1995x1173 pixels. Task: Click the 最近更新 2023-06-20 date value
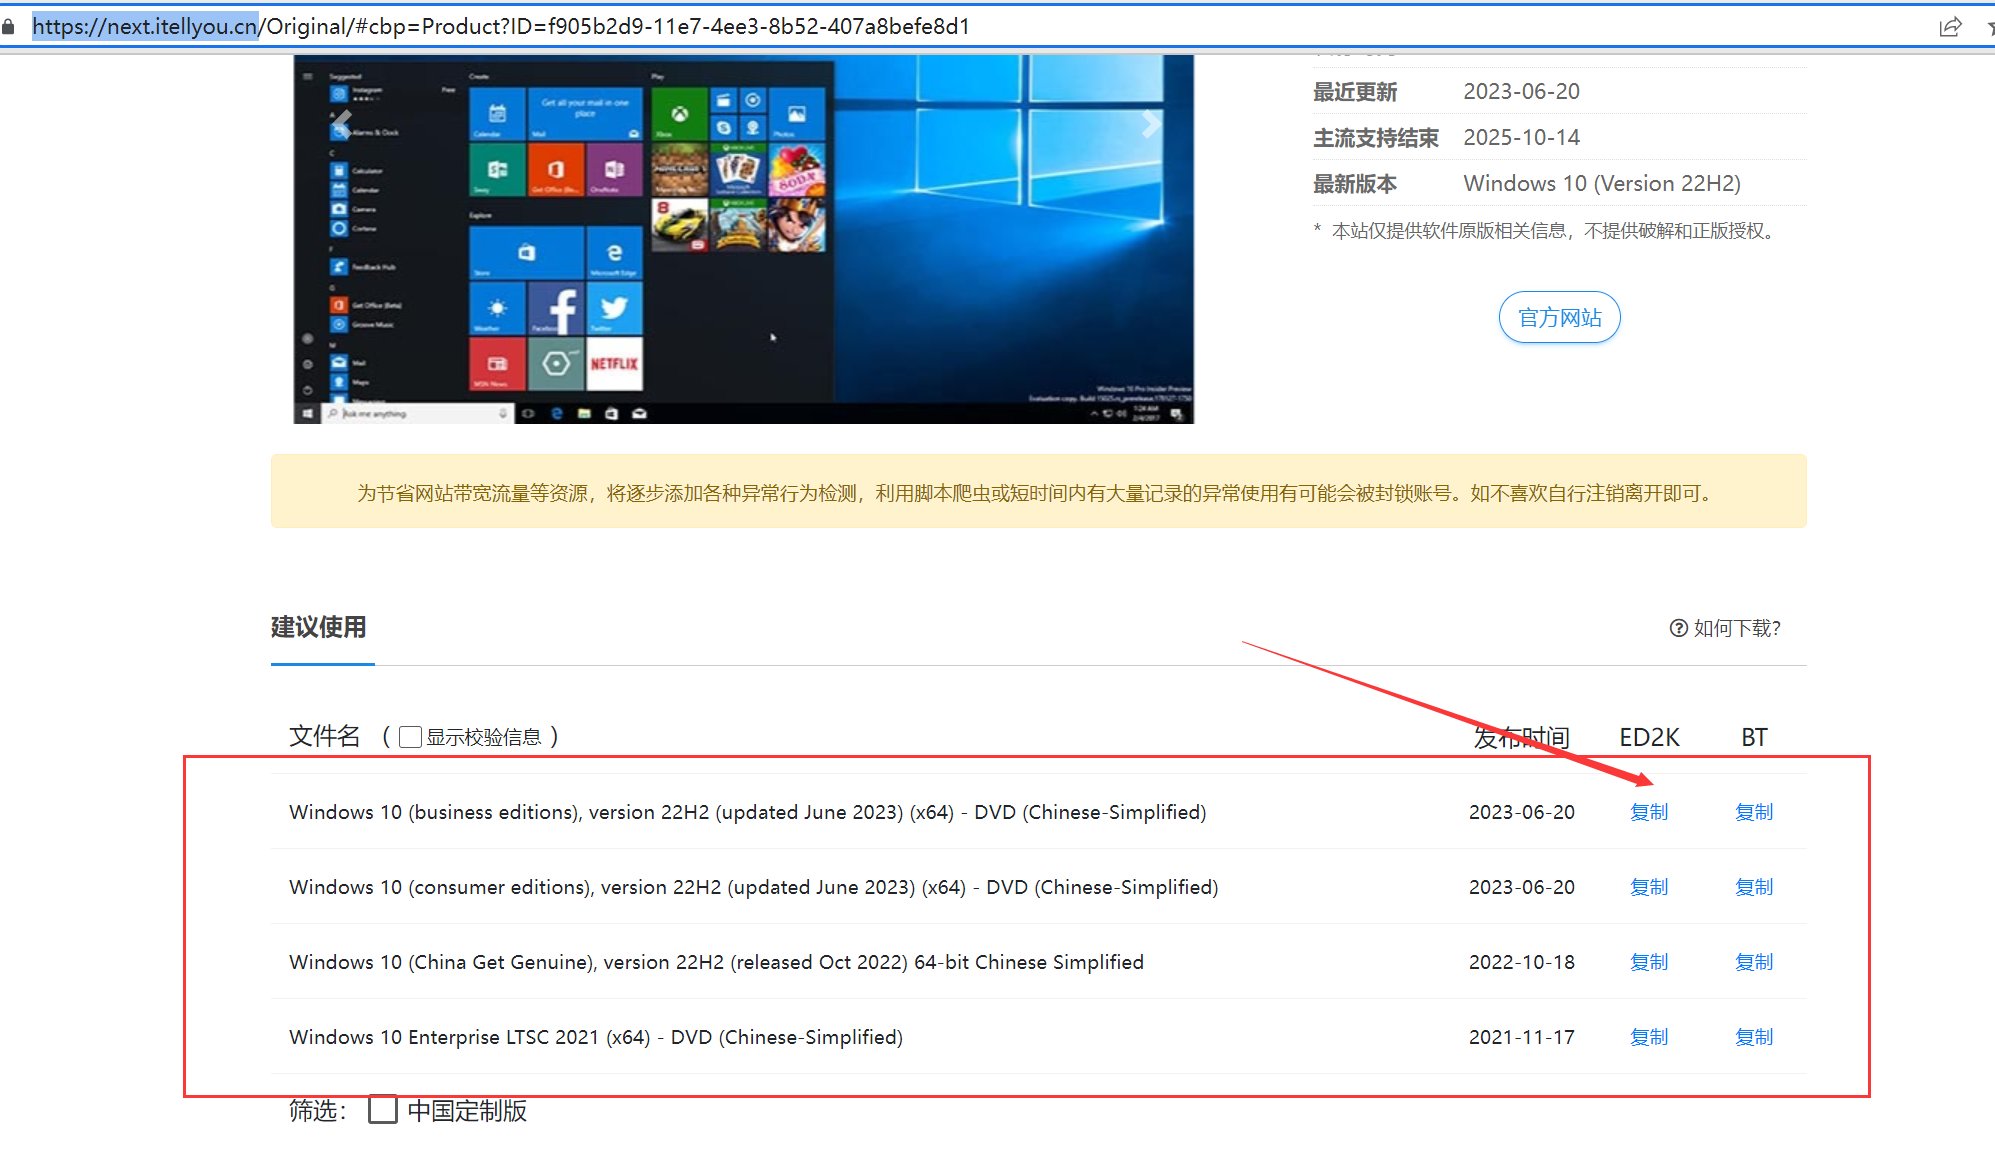pyautogui.click(x=1521, y=92)
